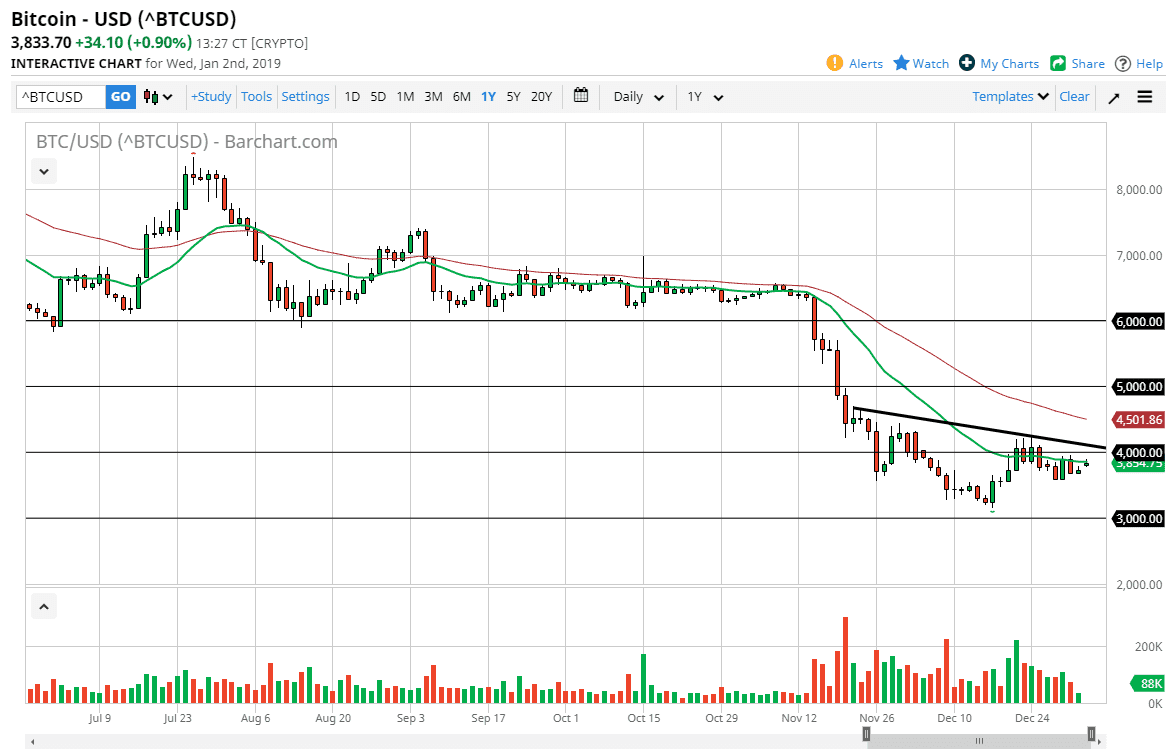Open My Charts plus icon

tap(967, 63)
